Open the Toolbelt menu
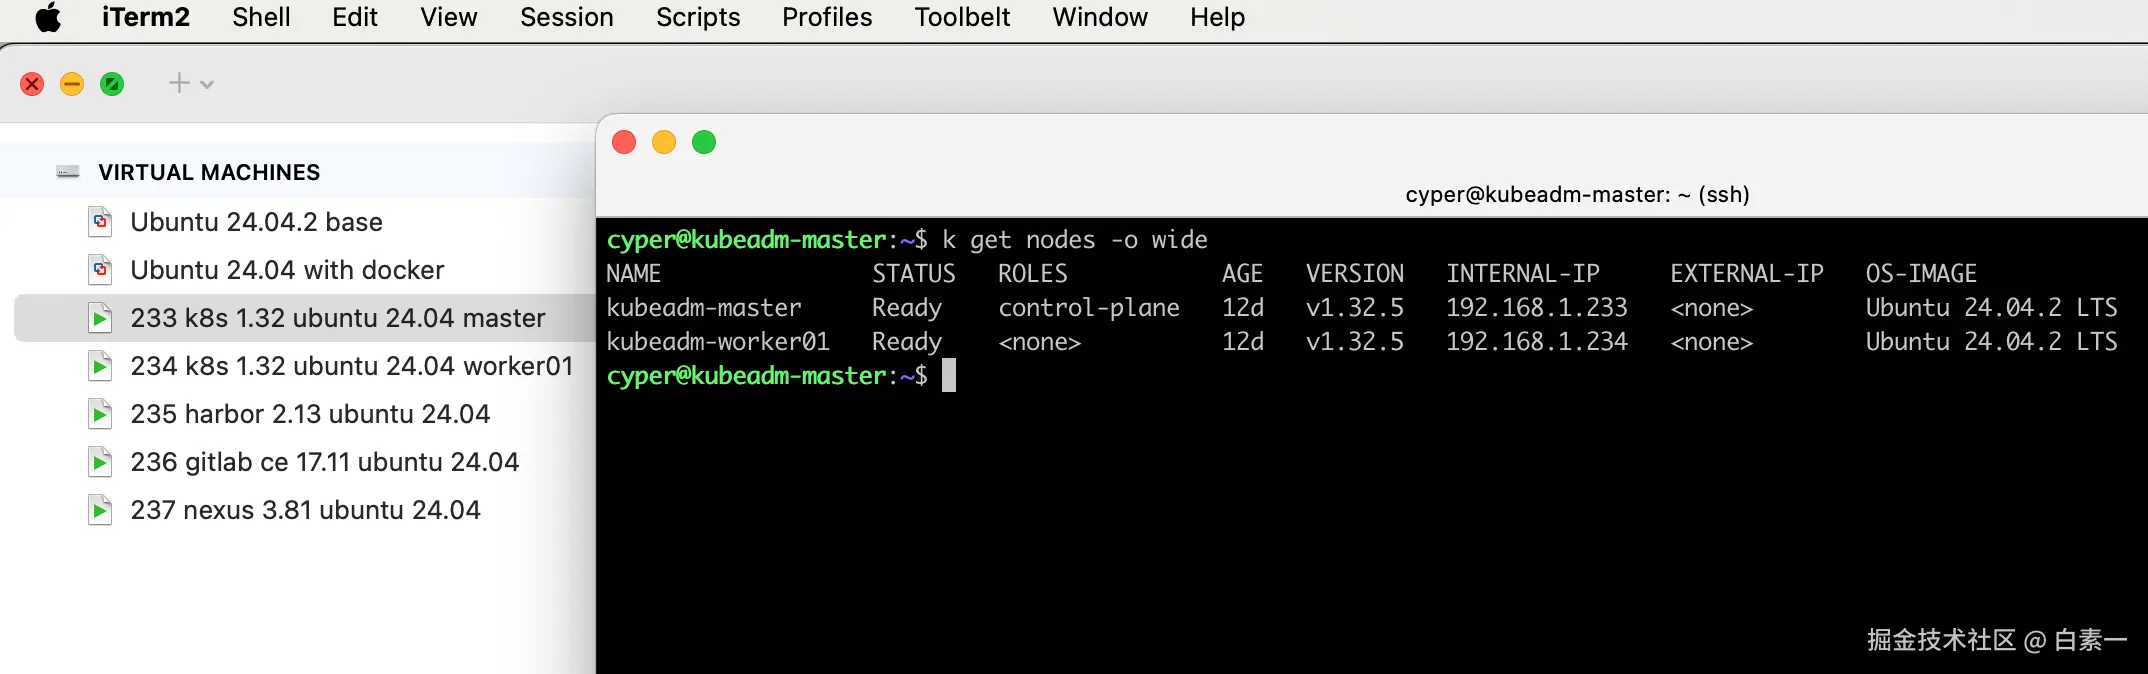The height and width of the screenshot is (674, 2148). coord(962,18)
